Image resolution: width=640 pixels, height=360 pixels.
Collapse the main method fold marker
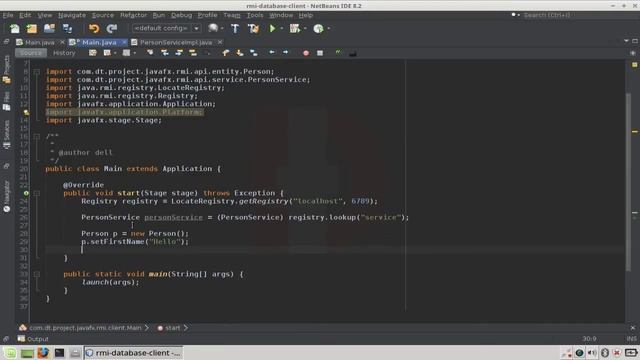pyautogui.click(x=36, y=274)
